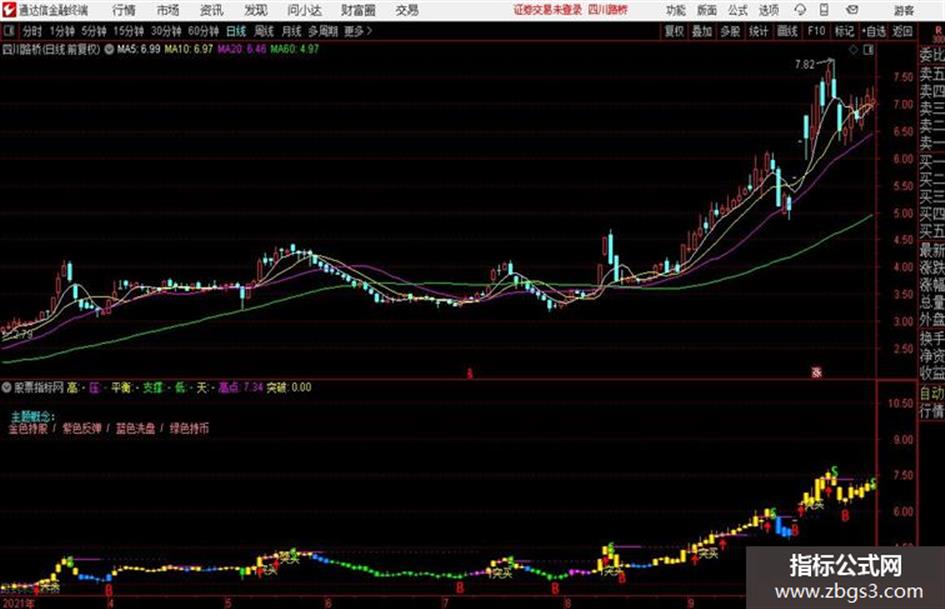The width and height of the screenshot is (945, 609).
Task: Open the 资讯 menu
Action: pos(212,10)
